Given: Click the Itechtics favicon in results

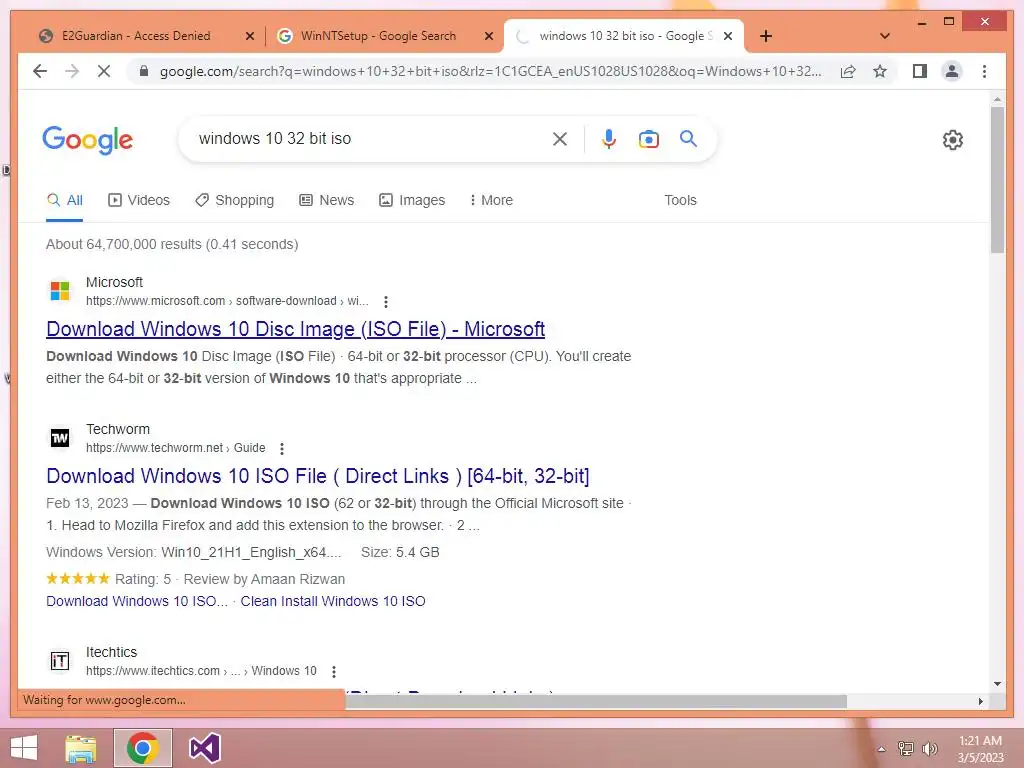Looking at the screenshot, I should [60, 661].
